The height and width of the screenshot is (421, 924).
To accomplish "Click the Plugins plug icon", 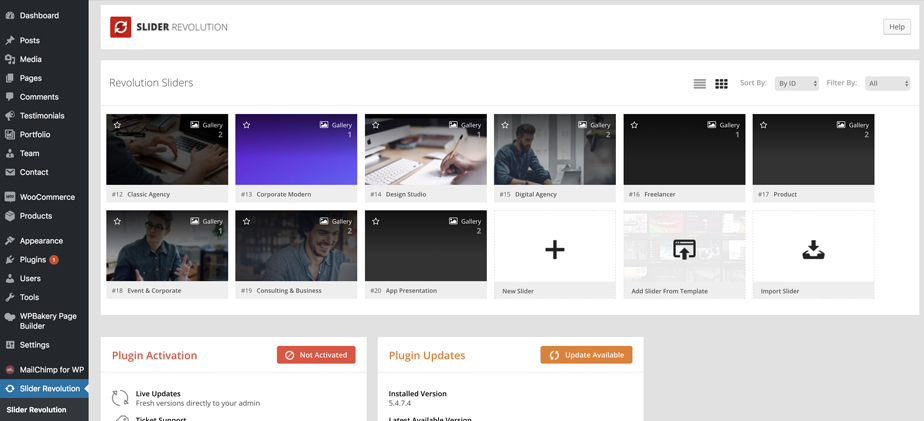I will pyautogui.click(x=9, y=259).
